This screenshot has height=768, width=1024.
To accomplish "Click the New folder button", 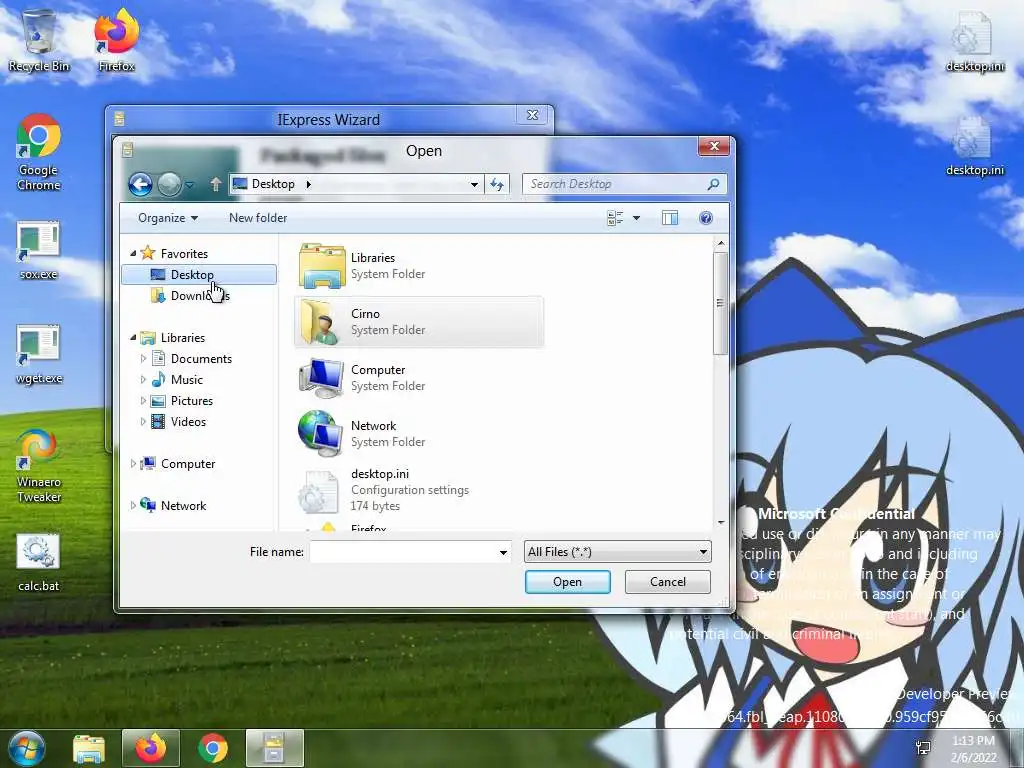I will (x=258, y=218).
